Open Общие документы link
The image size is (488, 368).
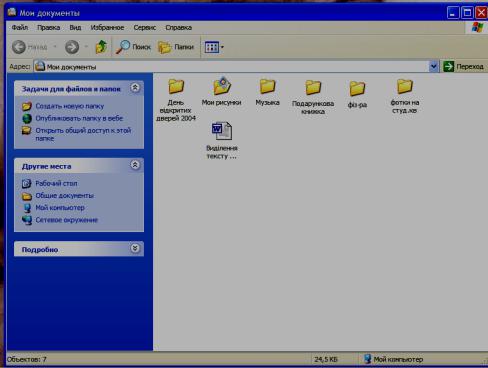(64, 196)
